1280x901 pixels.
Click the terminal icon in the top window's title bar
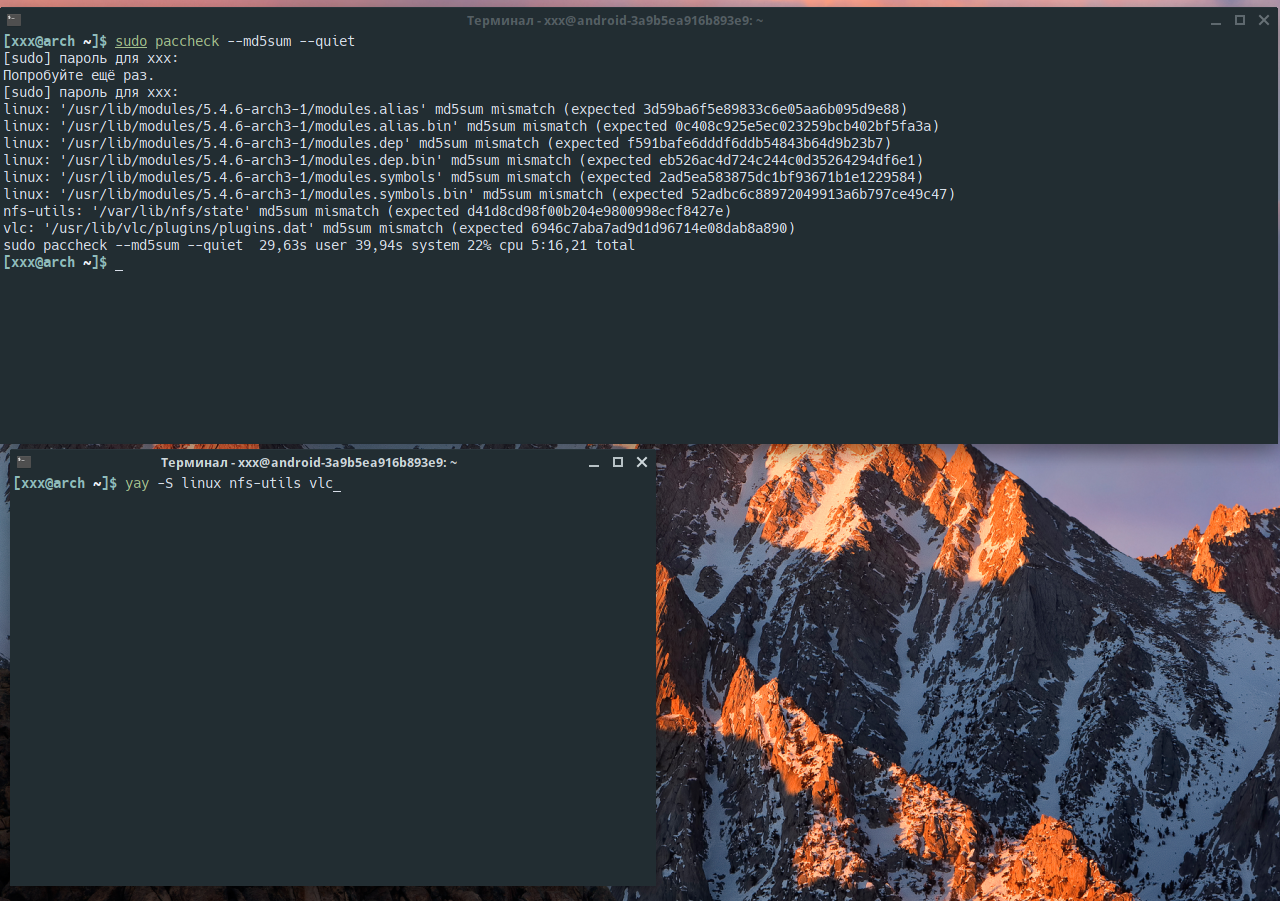tap(13, 20)
